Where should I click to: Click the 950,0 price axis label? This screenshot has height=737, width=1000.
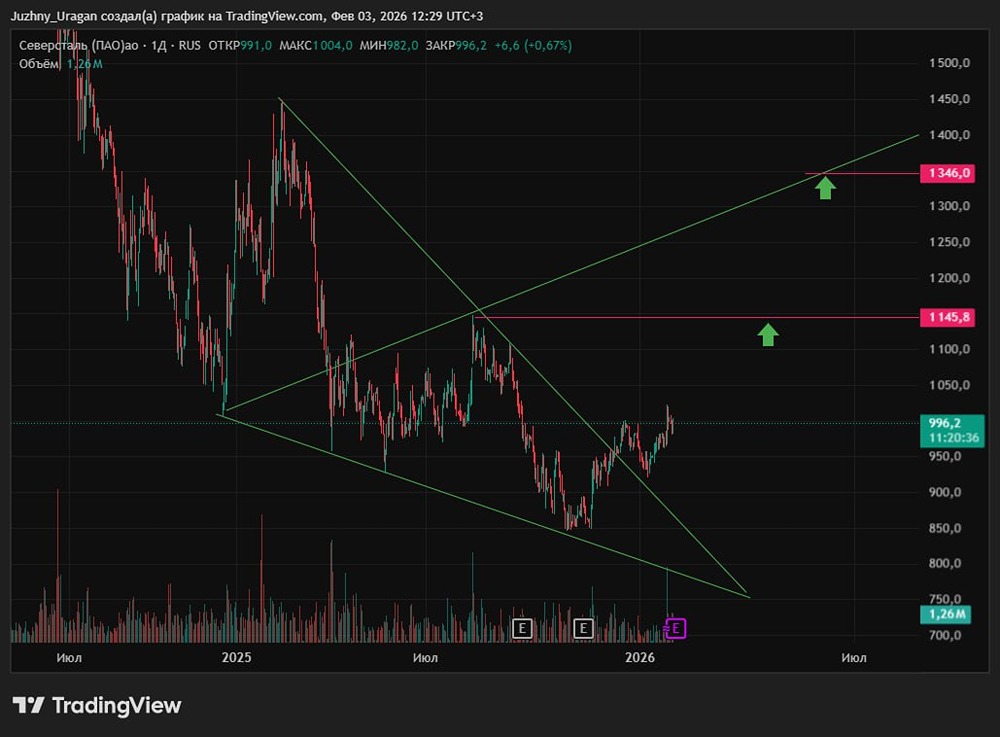[945, 456]
